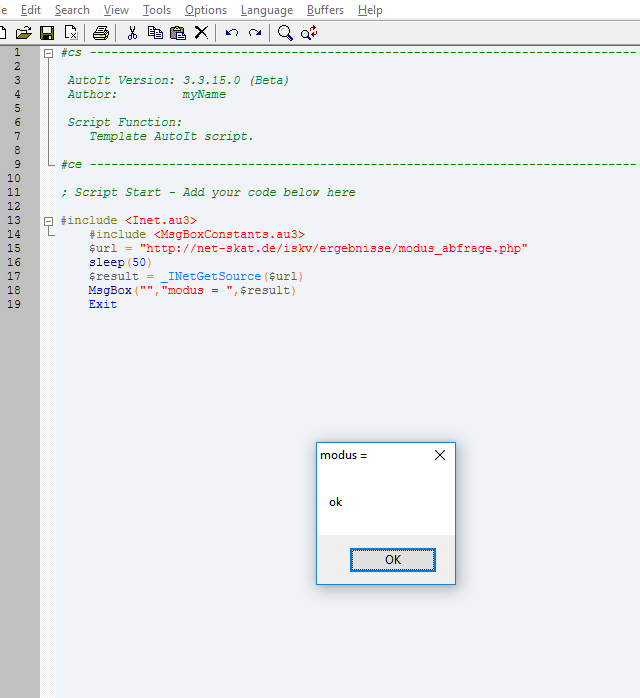Undo the last edit with the toolbar arrow
Screen dimensions: 640x698
coord(232,33)
